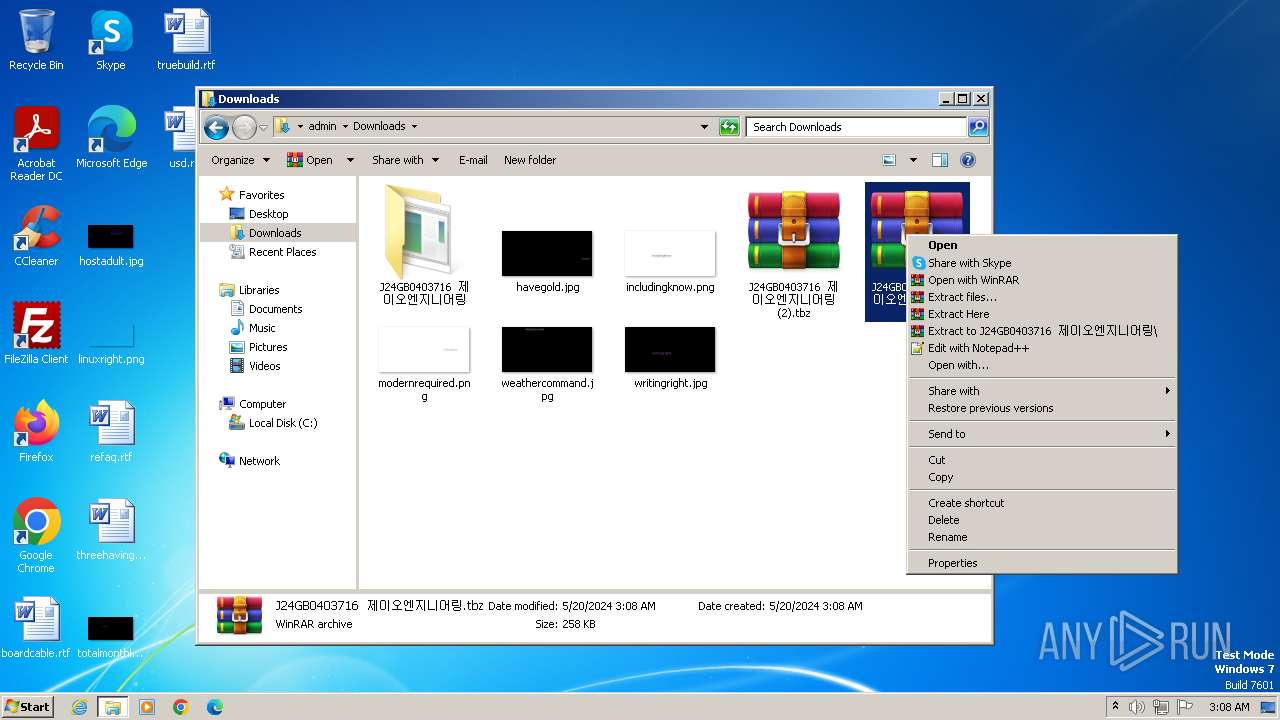Launch FileZilla Client shortcut

pos(36,334)
